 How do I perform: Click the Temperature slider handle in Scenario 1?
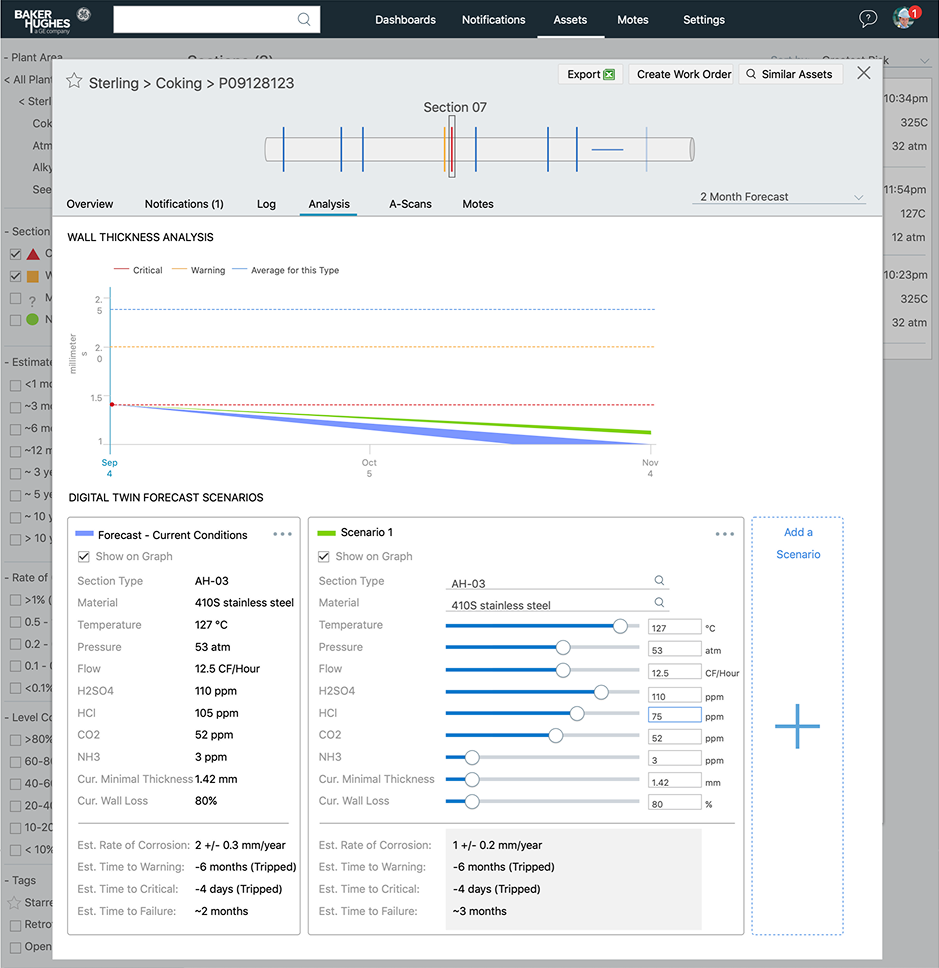click(x=620, y=626)
